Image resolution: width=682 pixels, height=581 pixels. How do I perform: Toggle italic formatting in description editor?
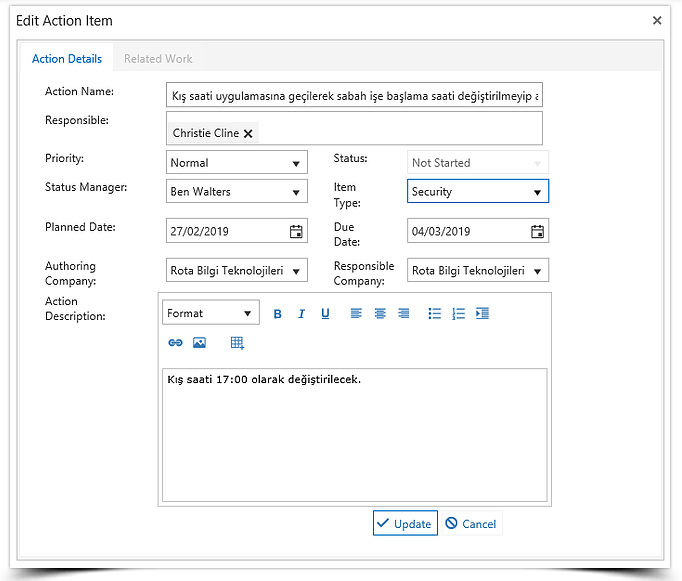click(301, 314)
